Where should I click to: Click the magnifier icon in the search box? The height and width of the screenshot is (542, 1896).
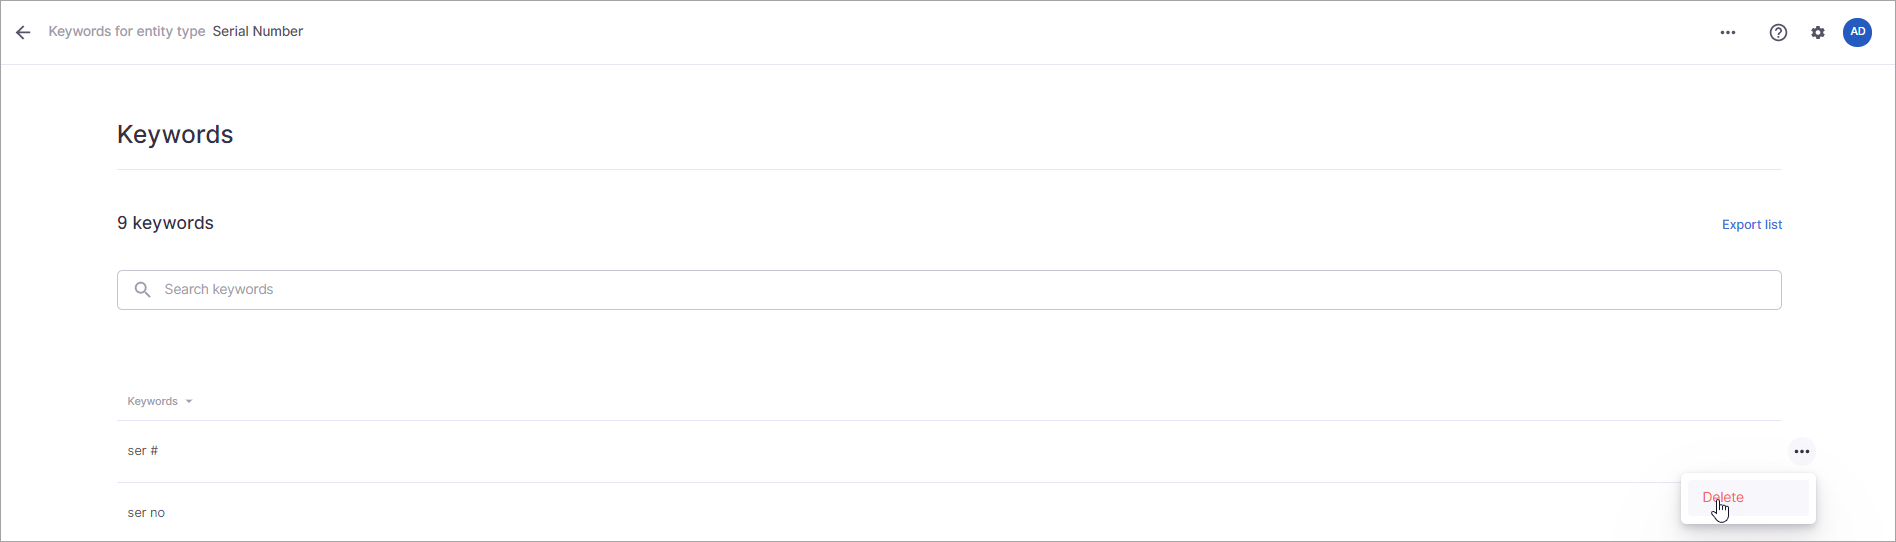(x=143, y=290)
